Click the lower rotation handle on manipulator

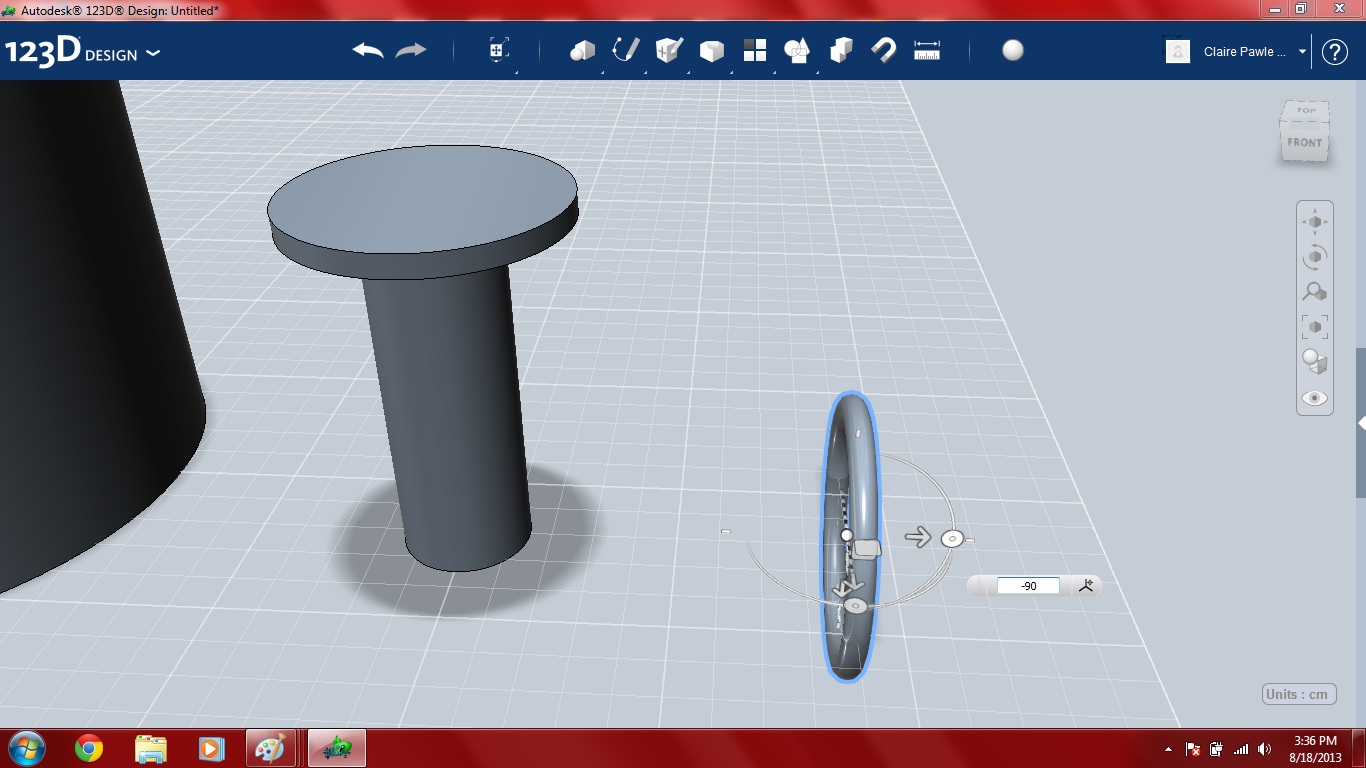tap(854, 606)
